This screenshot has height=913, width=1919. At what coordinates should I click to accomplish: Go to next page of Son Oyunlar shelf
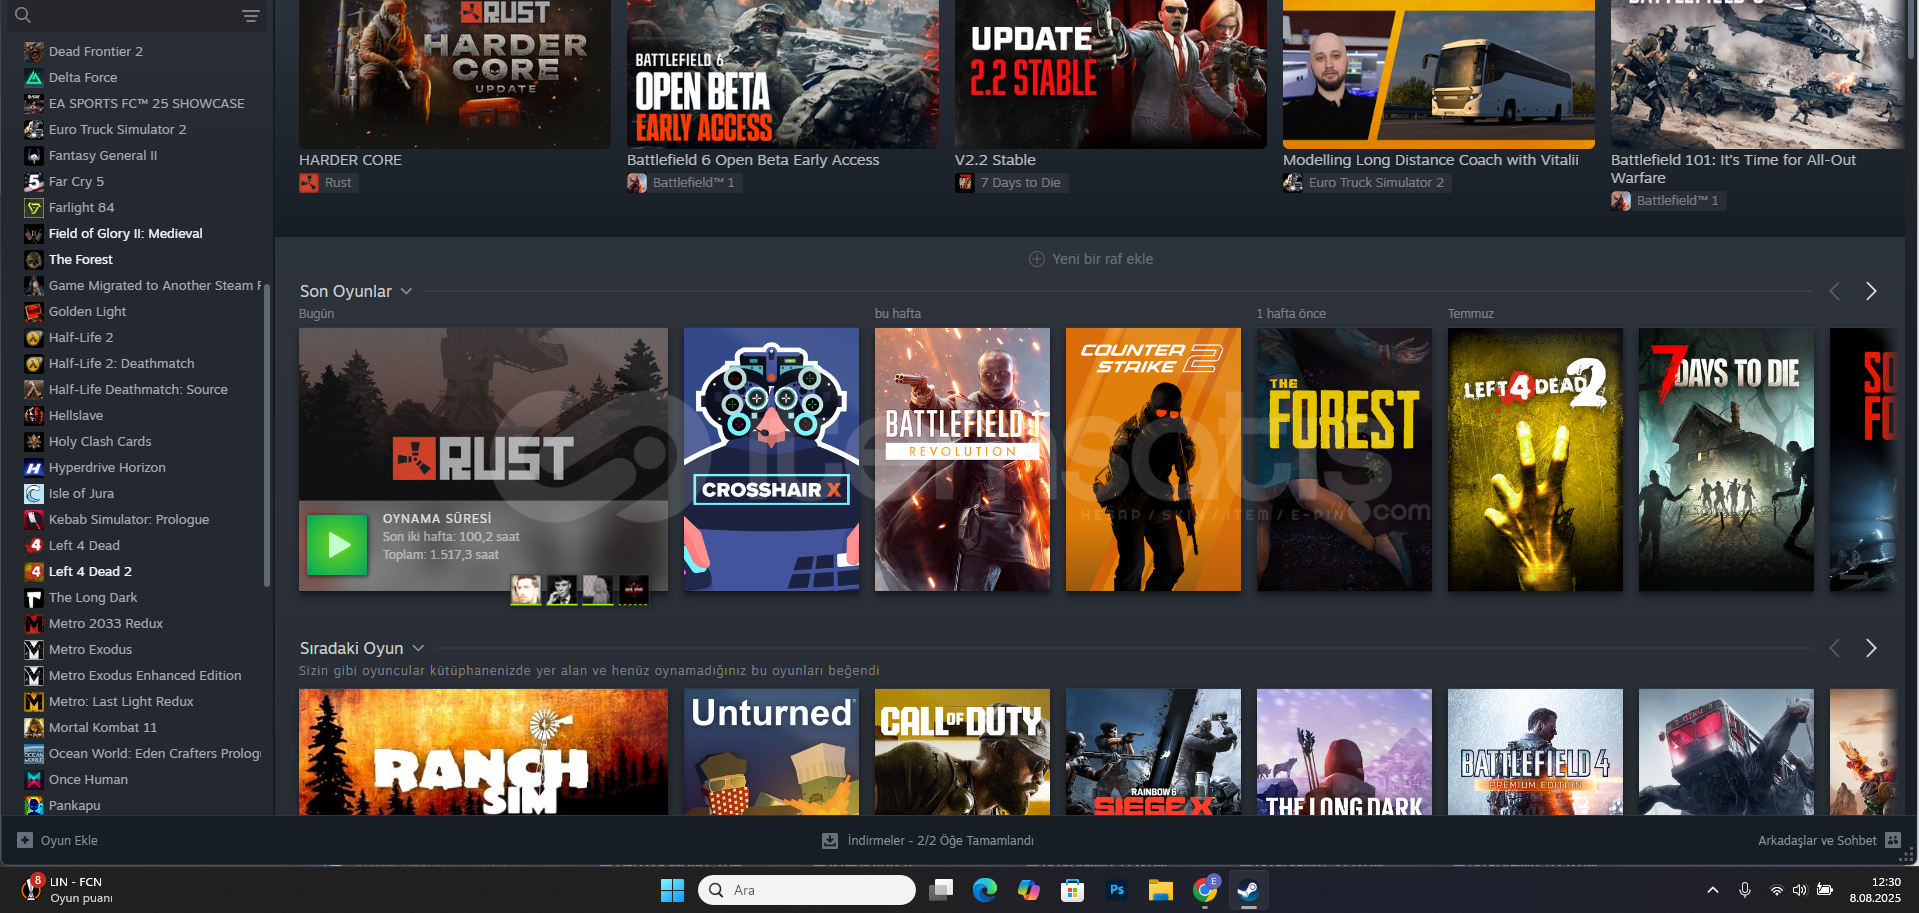point(1871,291)
